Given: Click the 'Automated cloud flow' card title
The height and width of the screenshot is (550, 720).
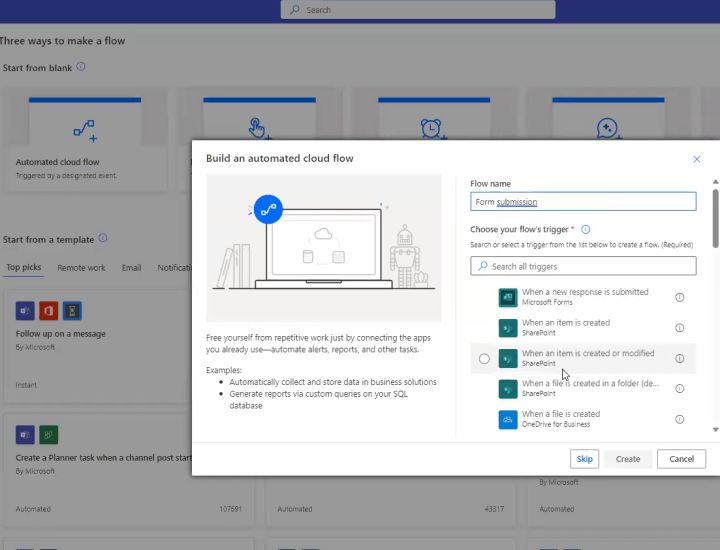Looking at the screenshot, I should (57, 162).
